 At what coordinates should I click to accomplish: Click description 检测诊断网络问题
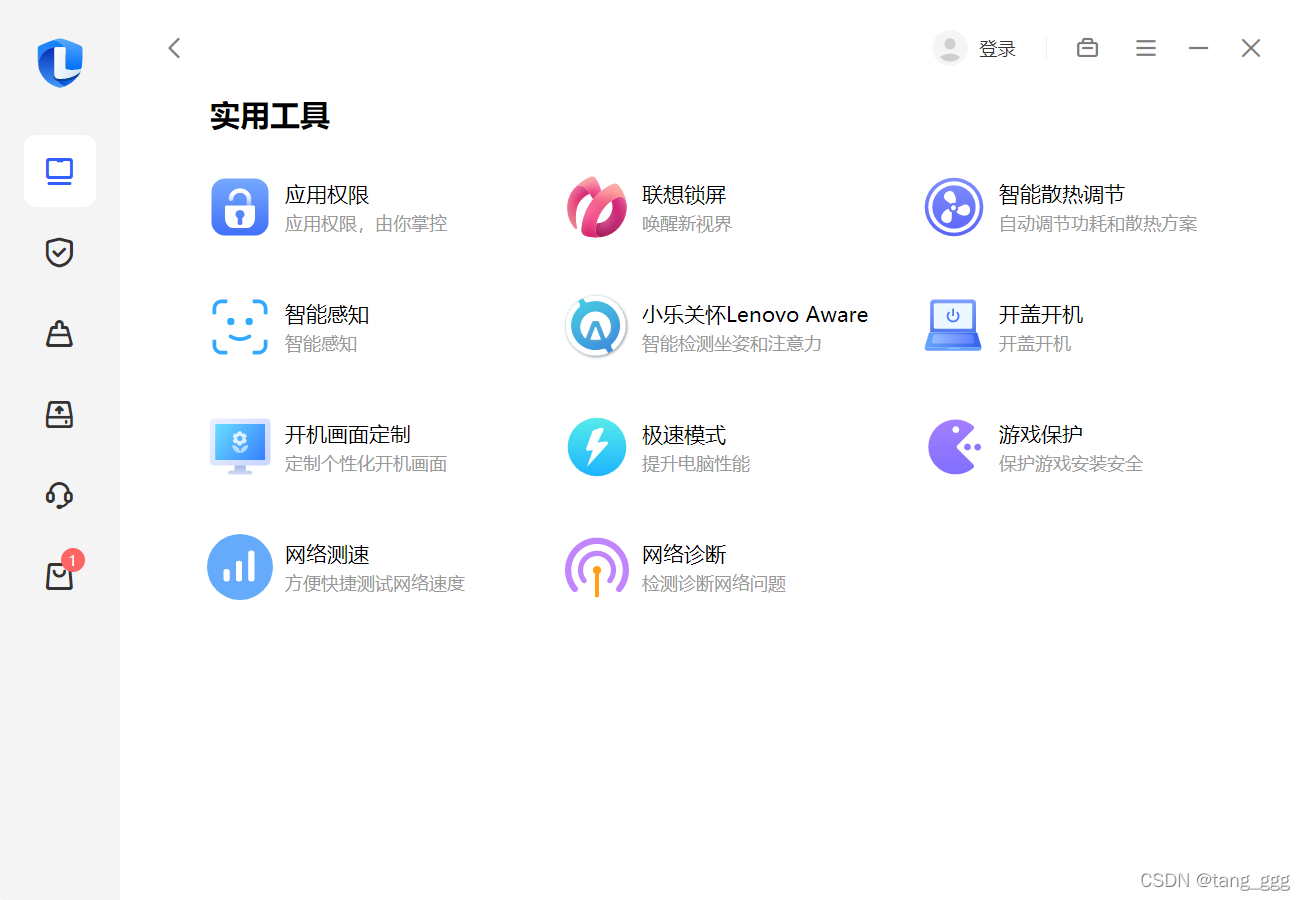tap(714, 584)
